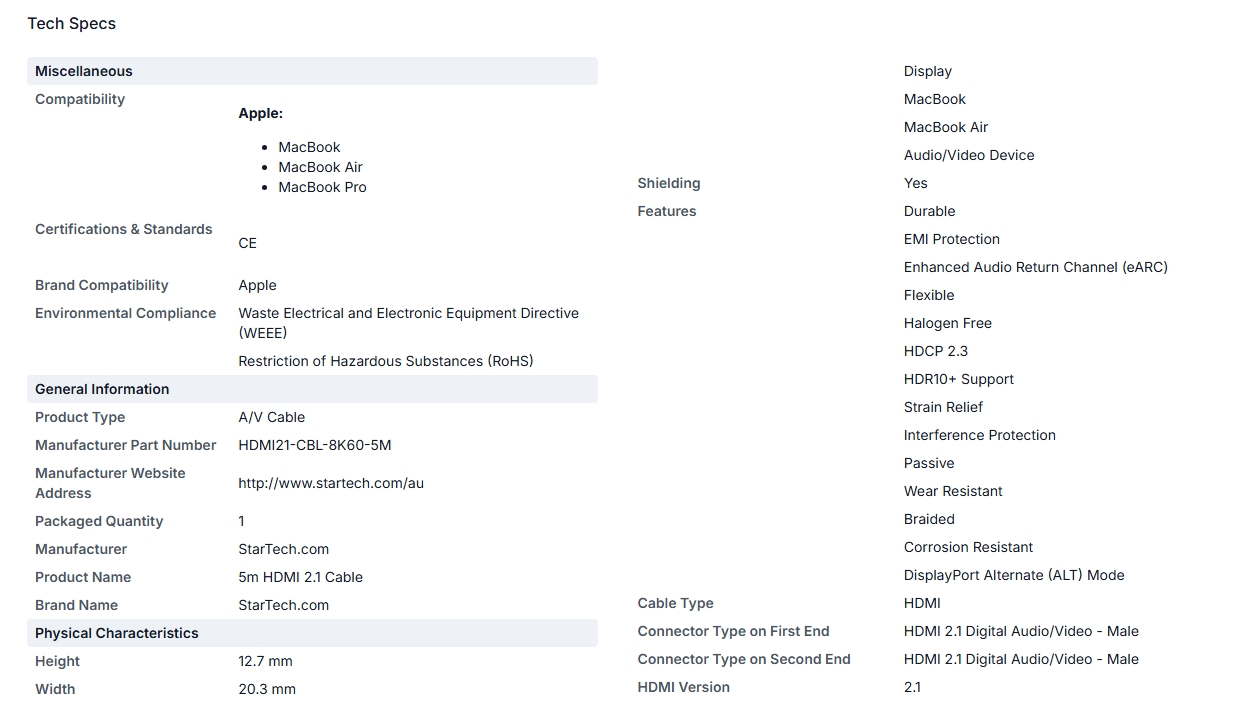Click Connector Type on Second End label

tap(744, 659)
